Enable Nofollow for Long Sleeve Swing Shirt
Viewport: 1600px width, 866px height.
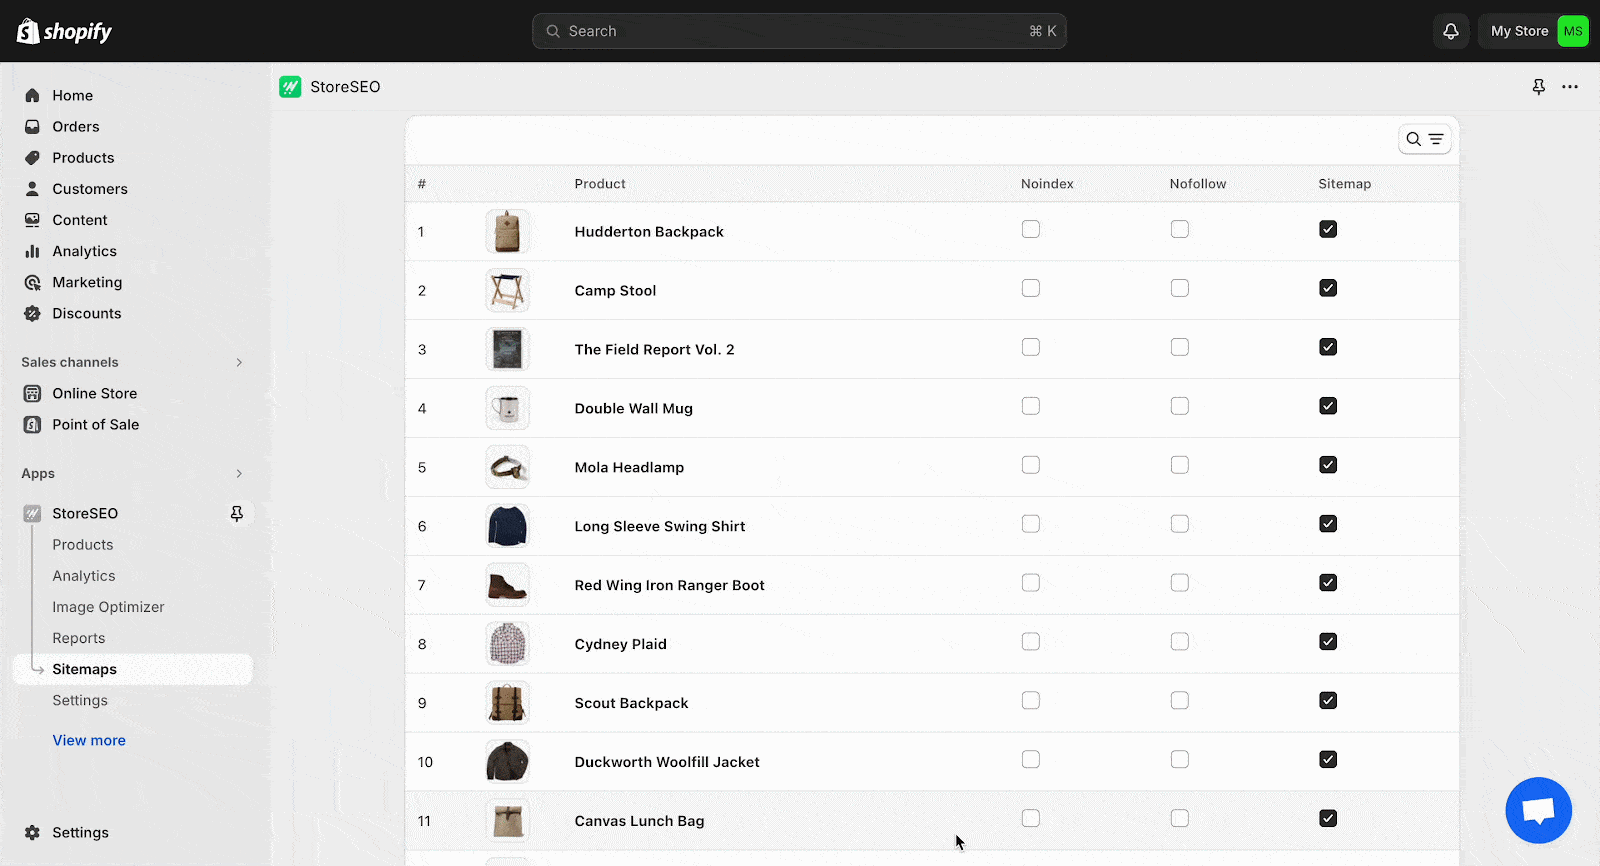[1180, 524]
